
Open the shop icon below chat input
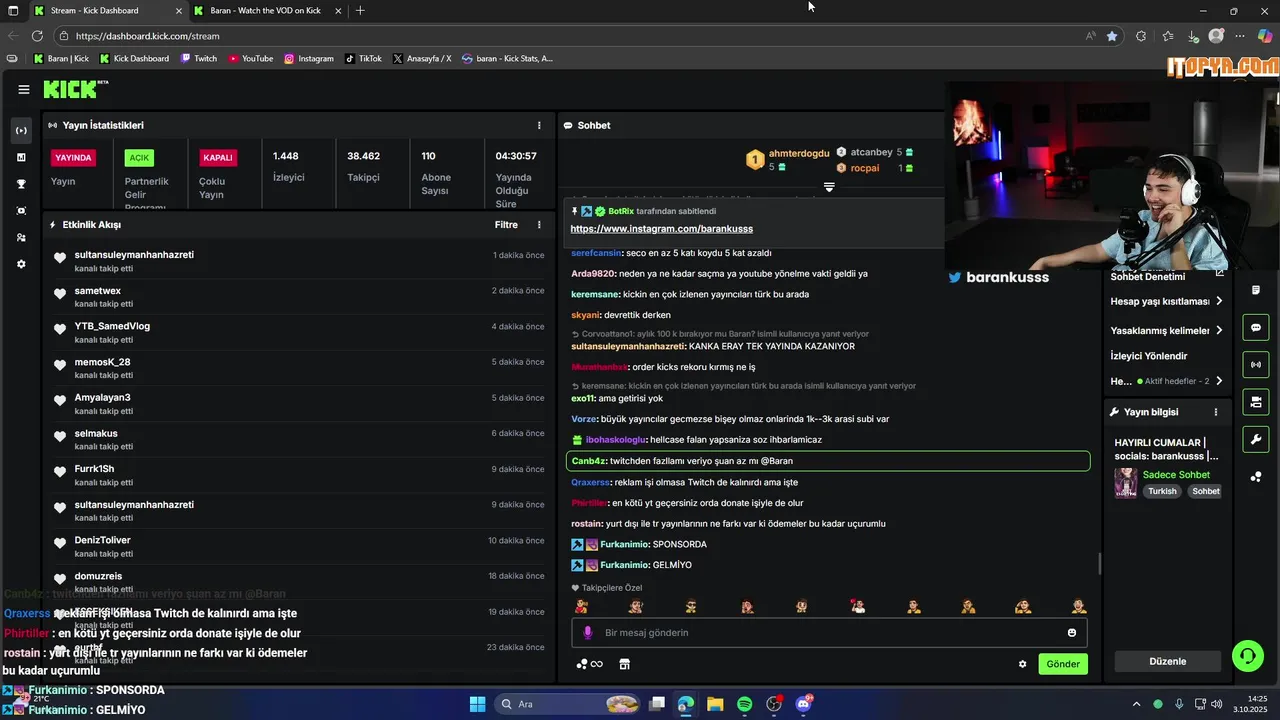625,664
